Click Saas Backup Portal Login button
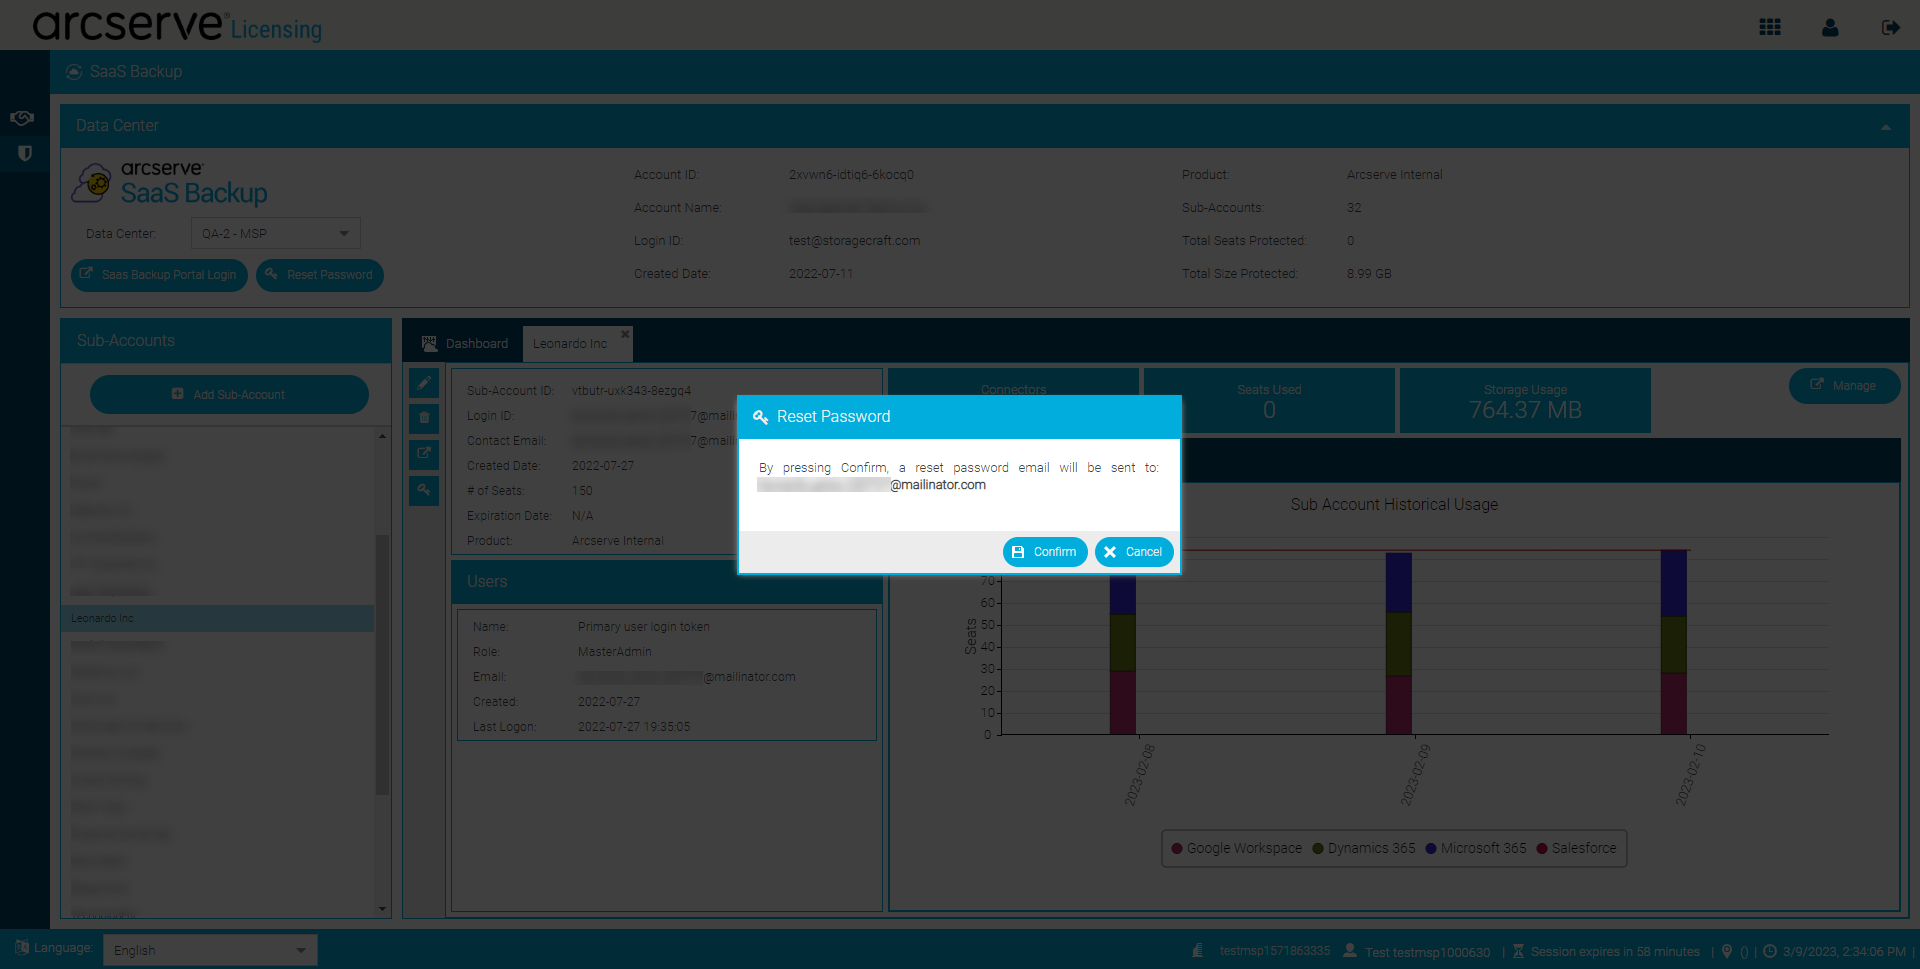Viewport: 1920px width, 969px height. pos(159,275)
